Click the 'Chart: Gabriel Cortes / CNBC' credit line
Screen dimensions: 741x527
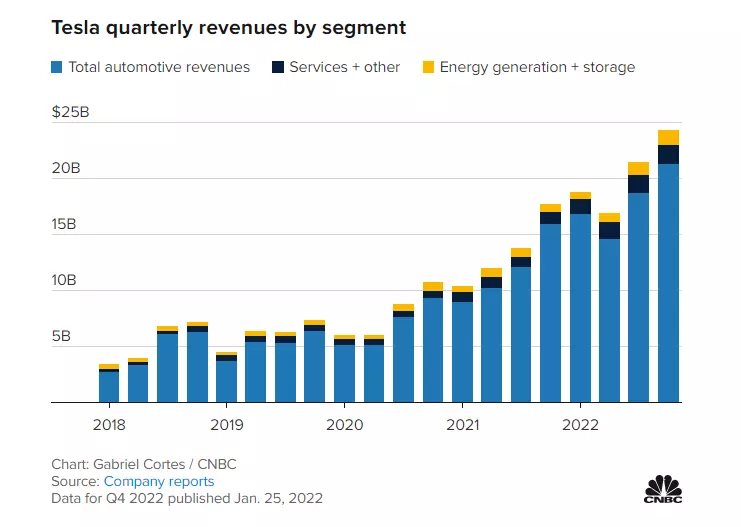[x=144, y=464]
